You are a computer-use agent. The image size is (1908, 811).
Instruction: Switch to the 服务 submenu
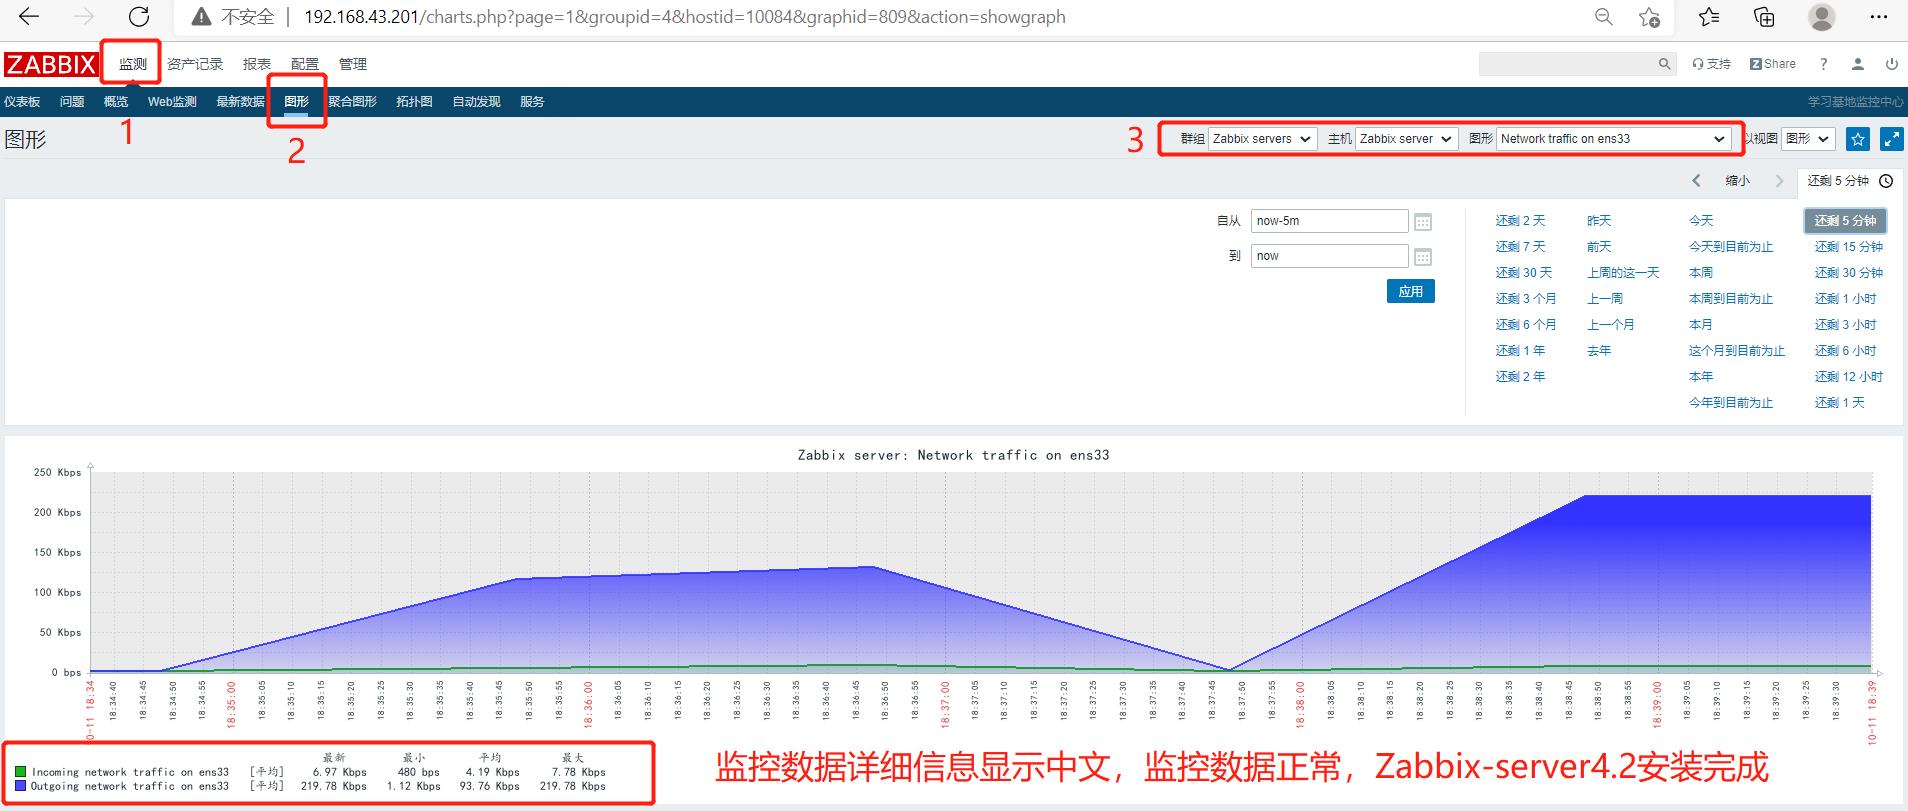(x=532, y=102)
